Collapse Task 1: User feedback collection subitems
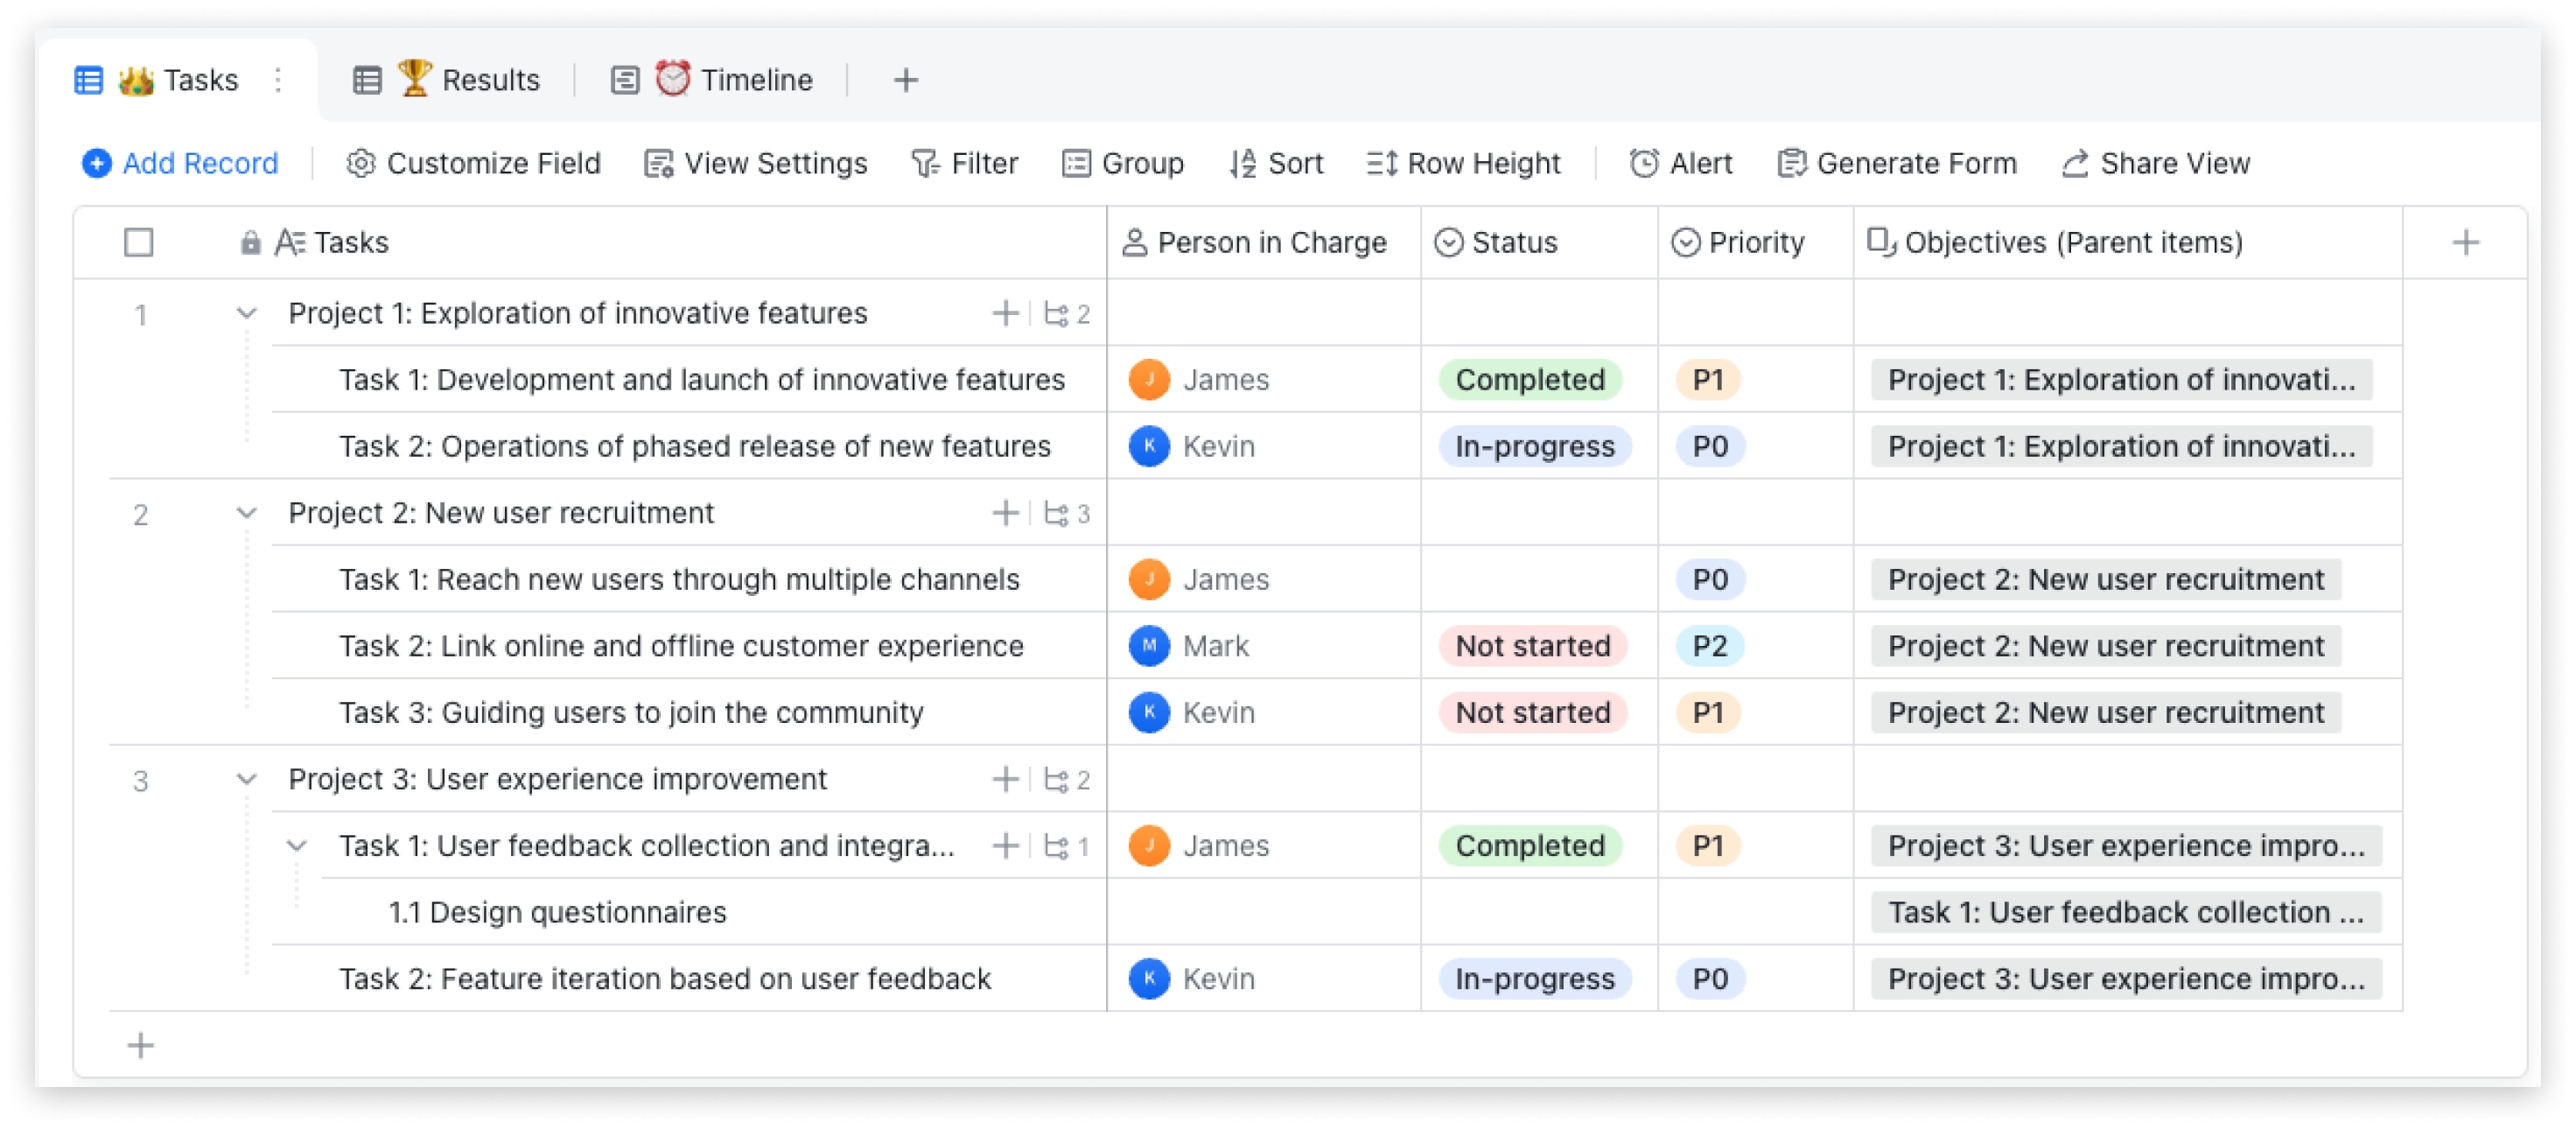 tap(294, 845)
